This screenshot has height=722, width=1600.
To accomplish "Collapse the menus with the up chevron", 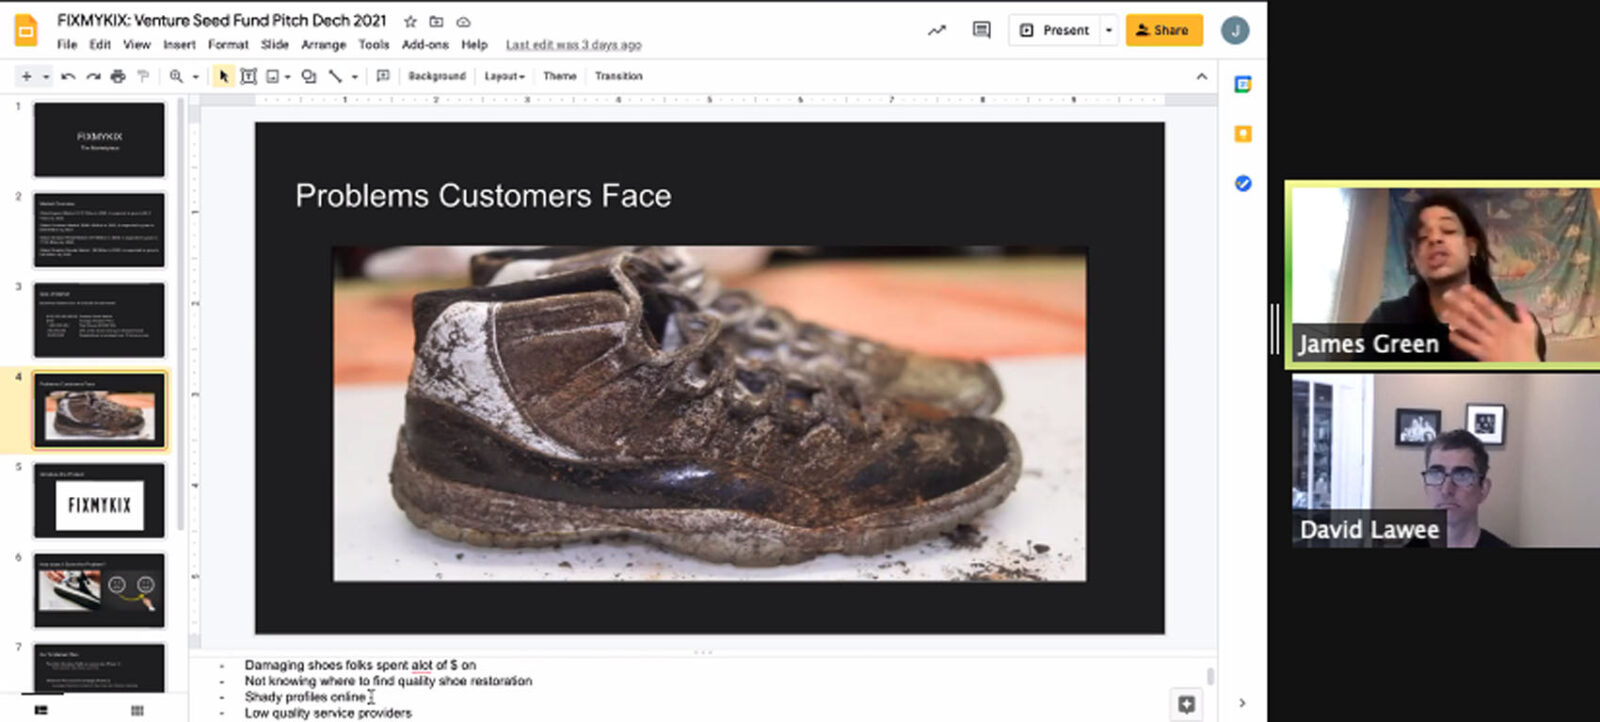I will click(1202, 76).
